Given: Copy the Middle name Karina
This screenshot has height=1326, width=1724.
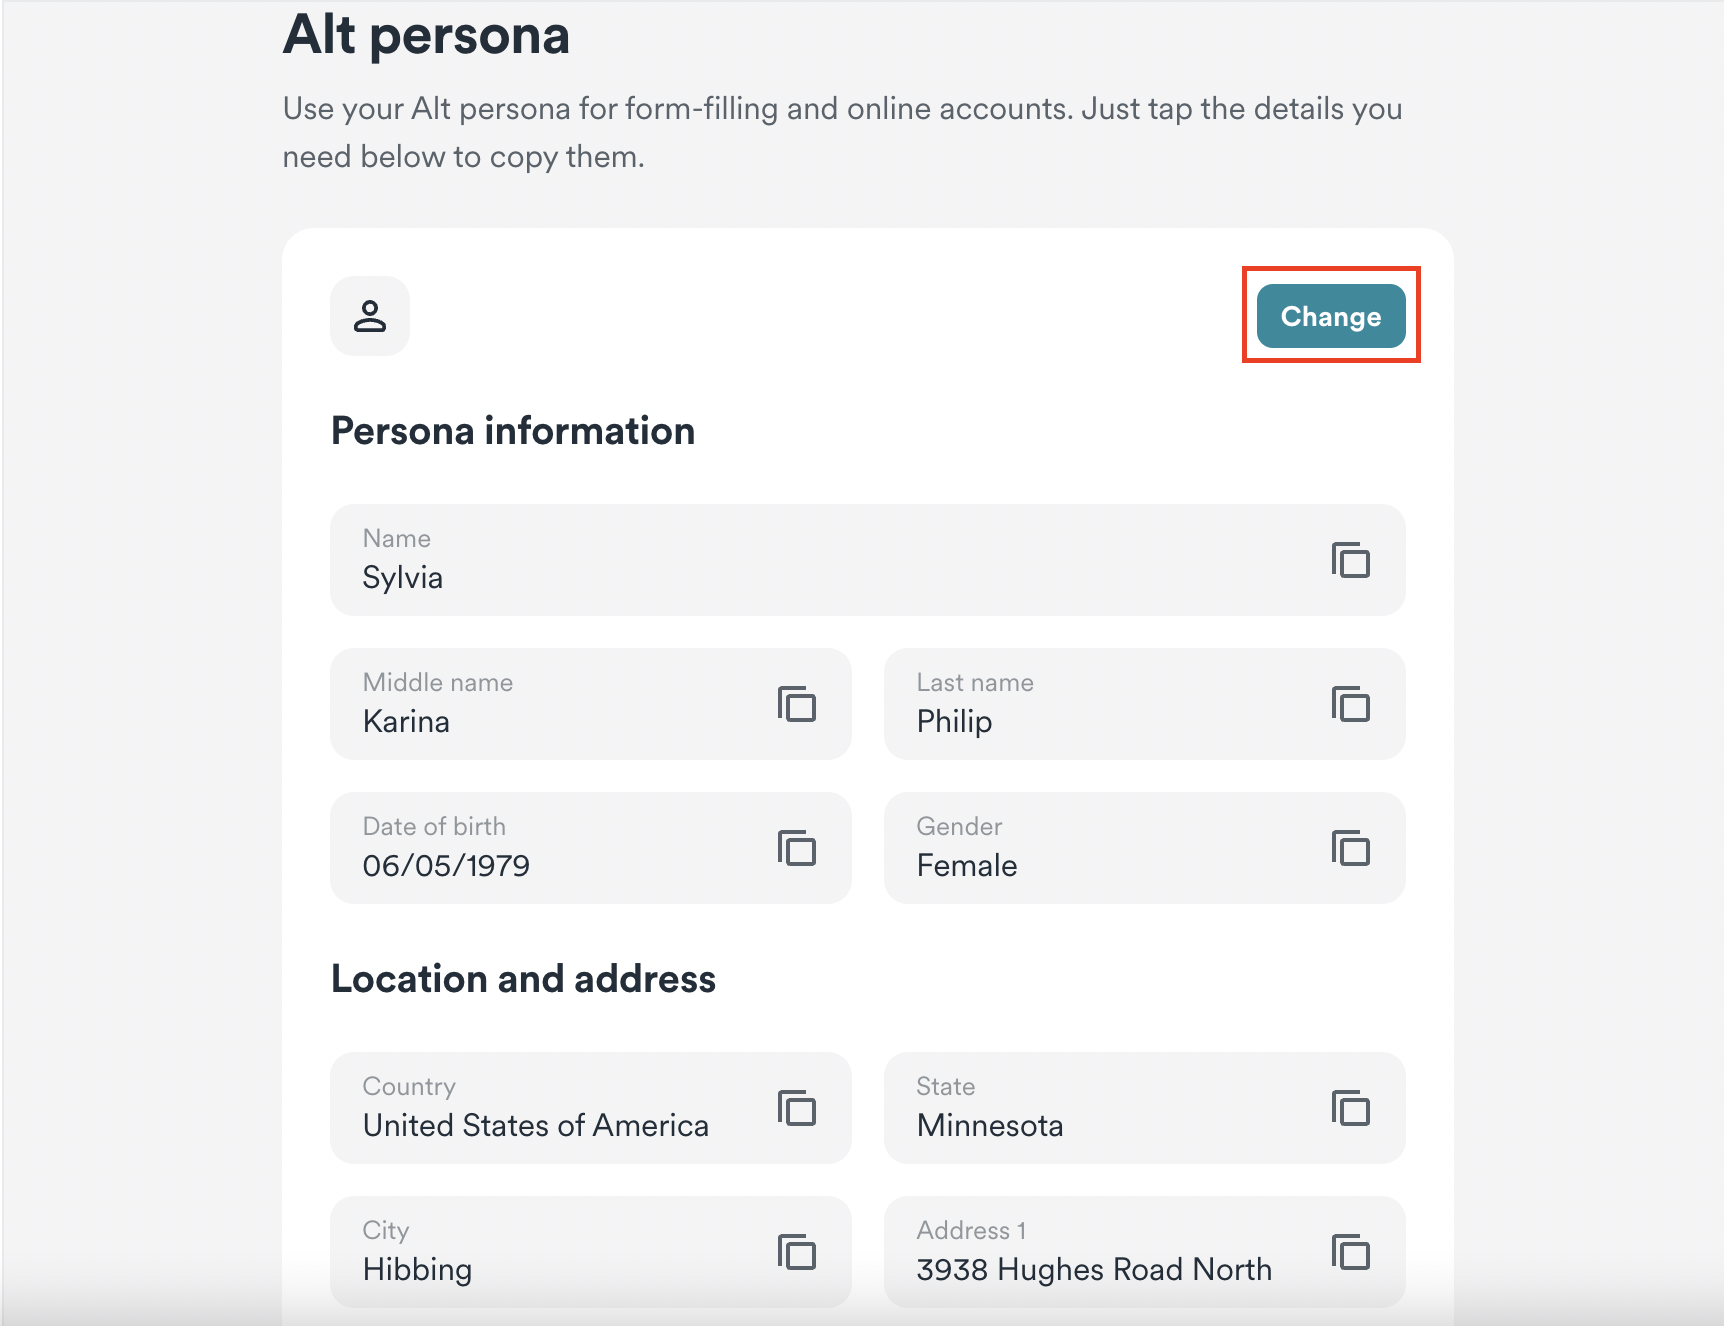Looking at the screenshot, I should click(797, 704).
